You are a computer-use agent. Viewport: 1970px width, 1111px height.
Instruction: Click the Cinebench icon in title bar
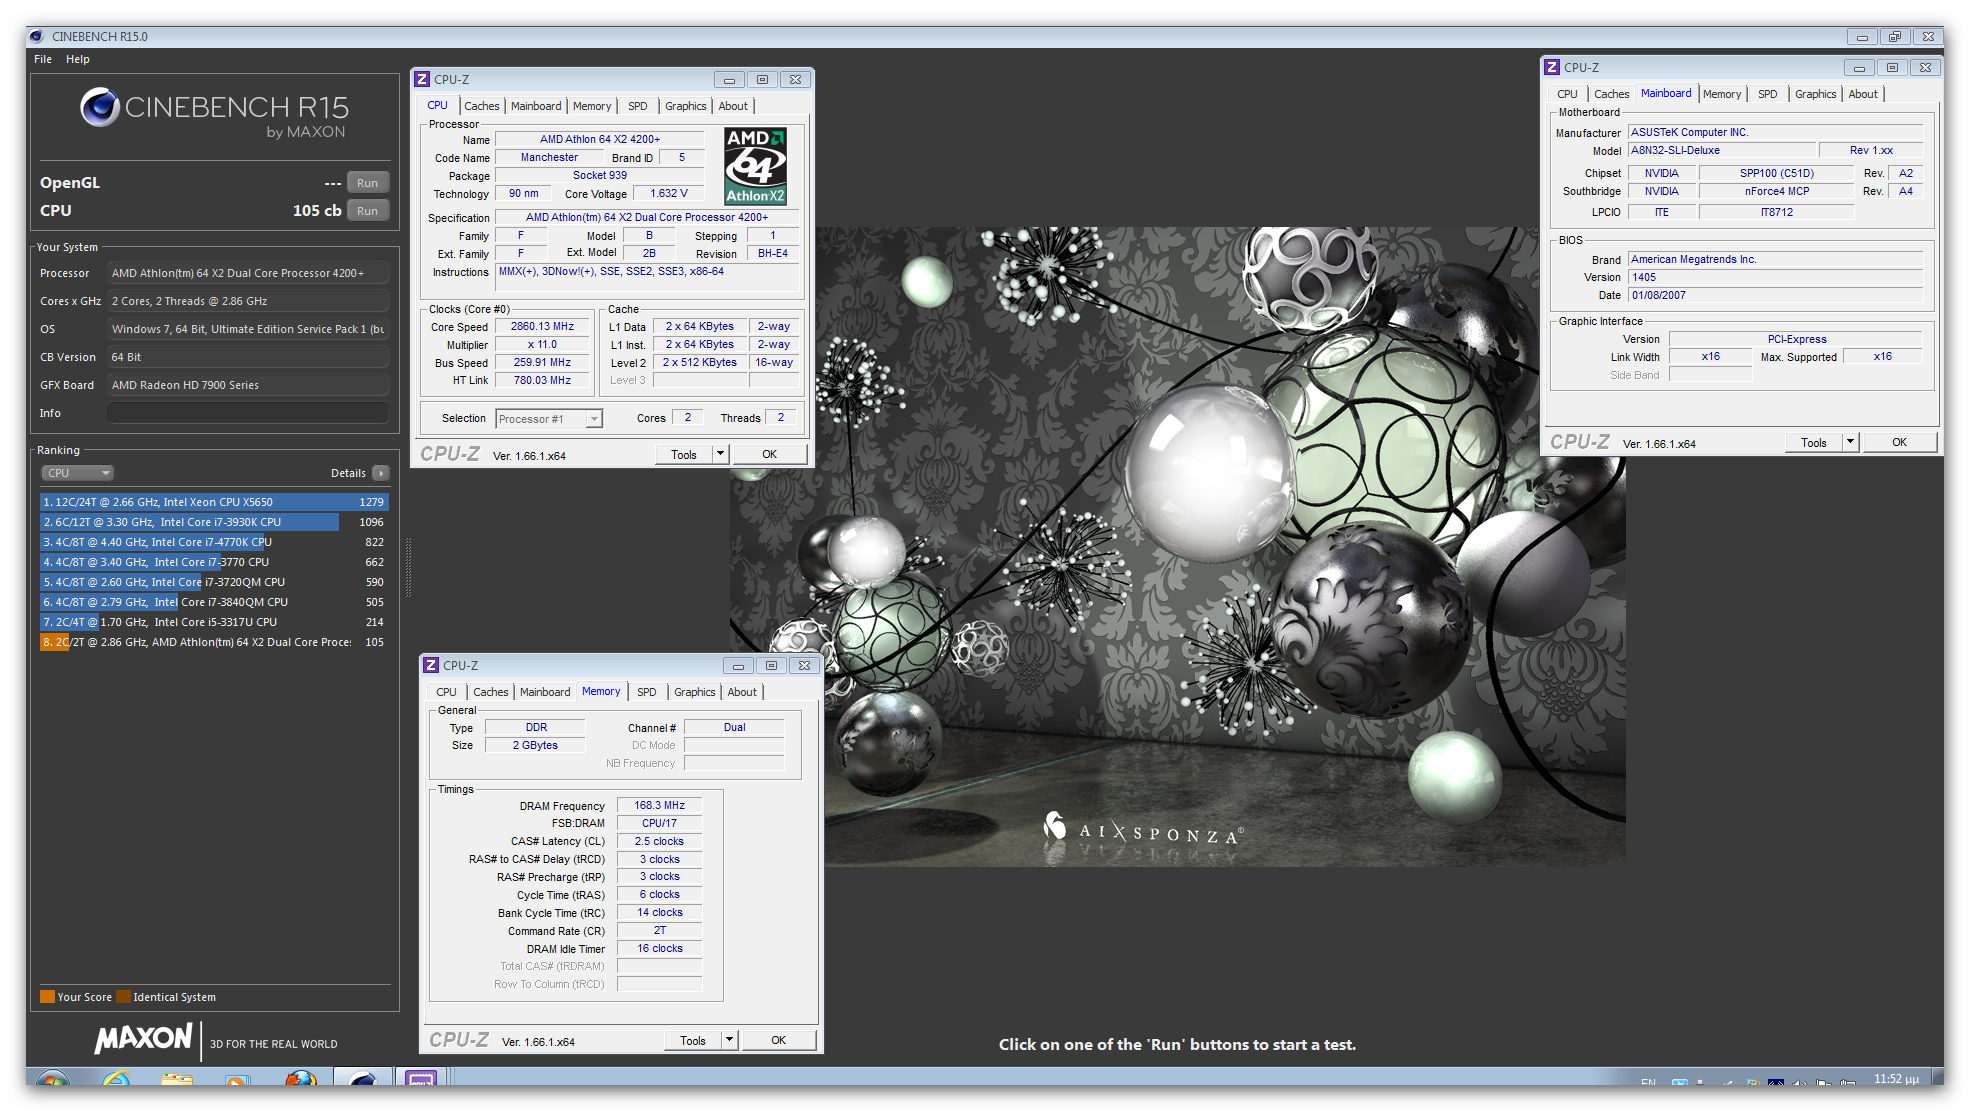[37, 36]
